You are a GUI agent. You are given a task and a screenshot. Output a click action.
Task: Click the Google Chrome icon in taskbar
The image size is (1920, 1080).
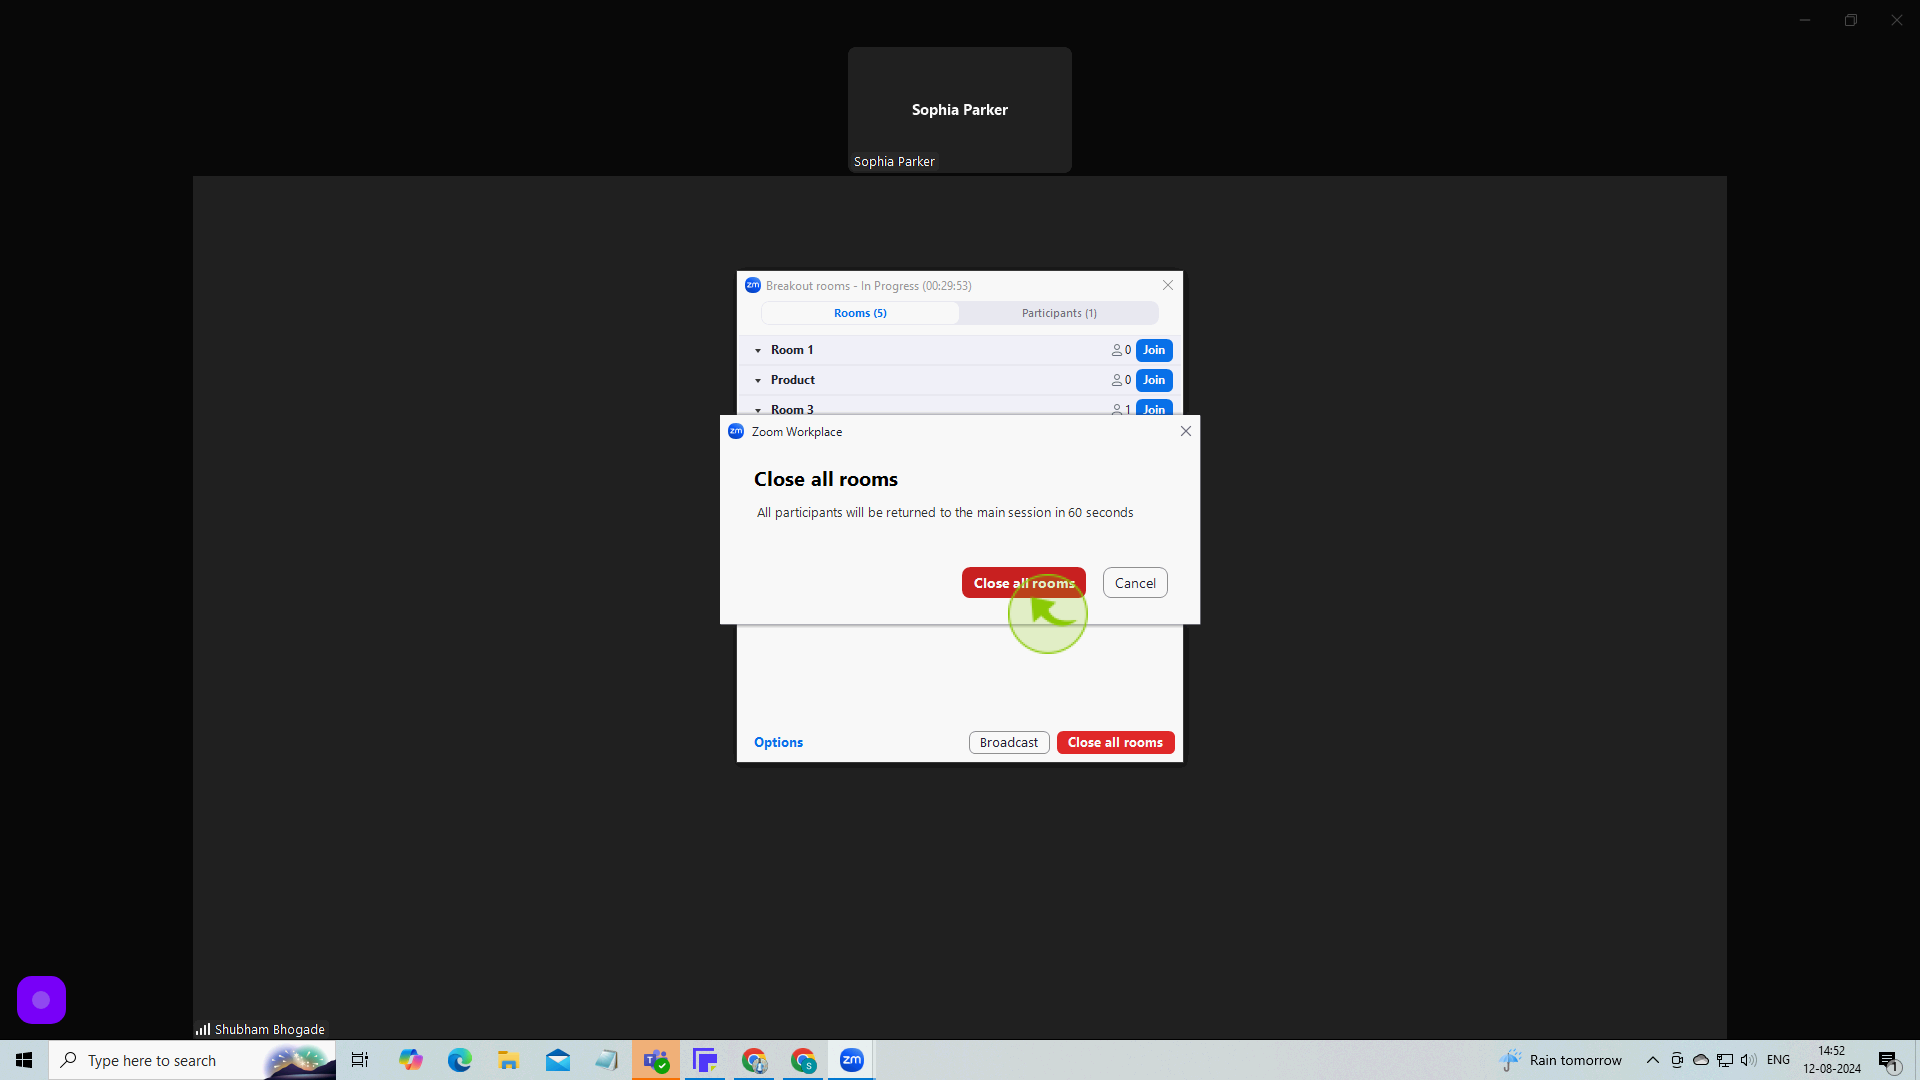(754, 1060)
